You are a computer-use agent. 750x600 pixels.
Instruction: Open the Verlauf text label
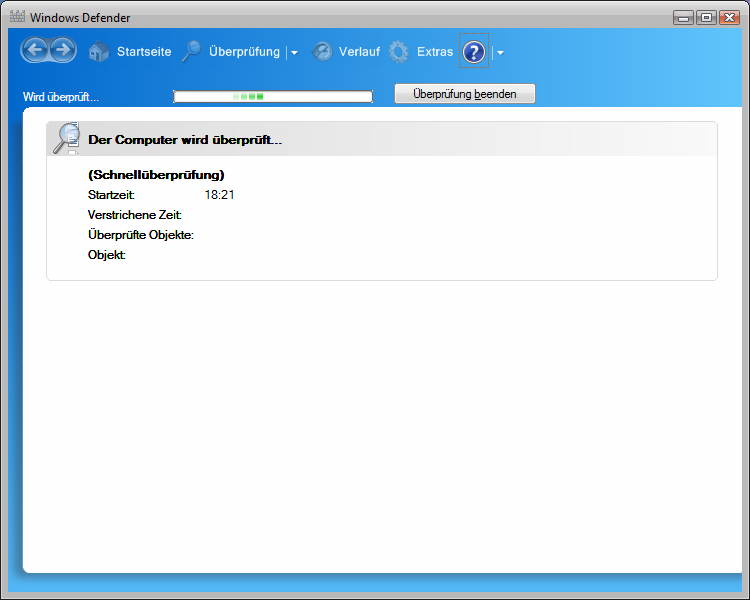(359, 52)
